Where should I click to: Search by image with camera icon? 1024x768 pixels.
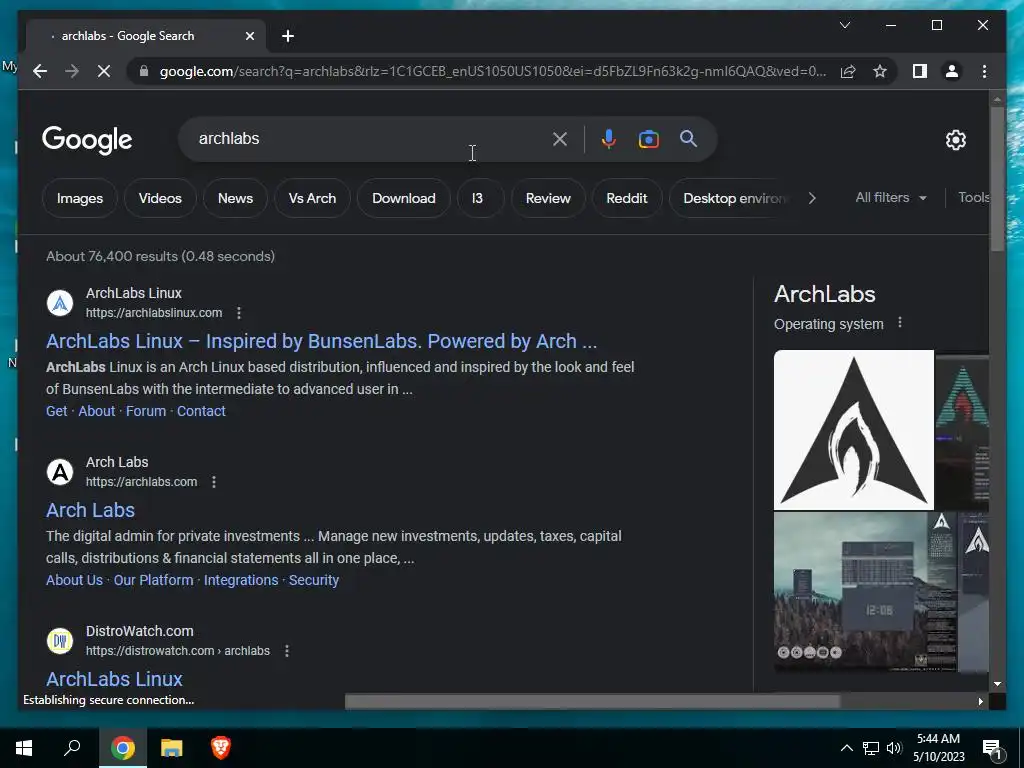[x=648, y=139]
